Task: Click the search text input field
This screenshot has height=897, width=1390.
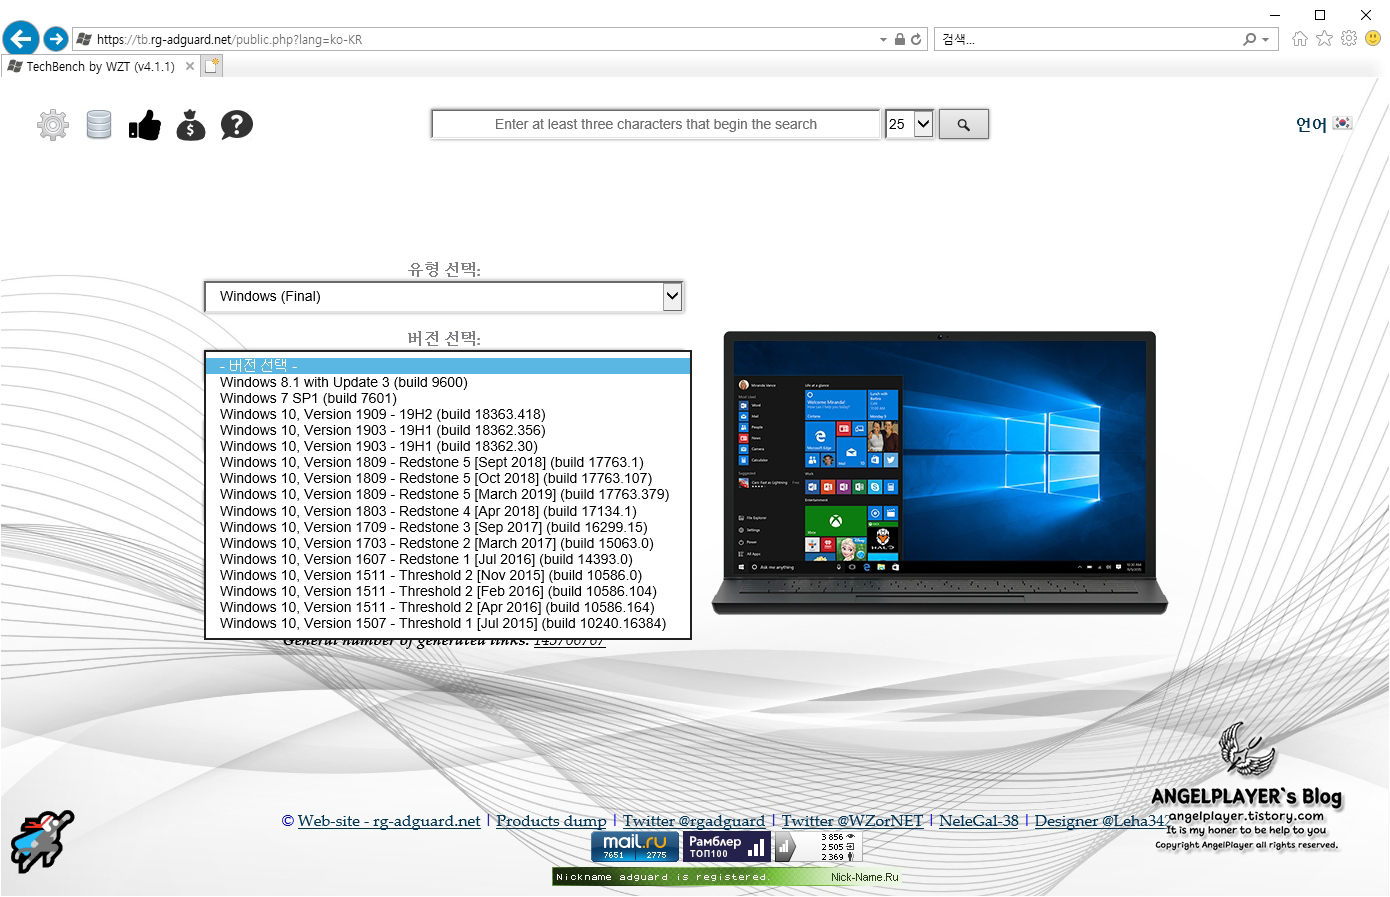Action: tap(656, 124)
